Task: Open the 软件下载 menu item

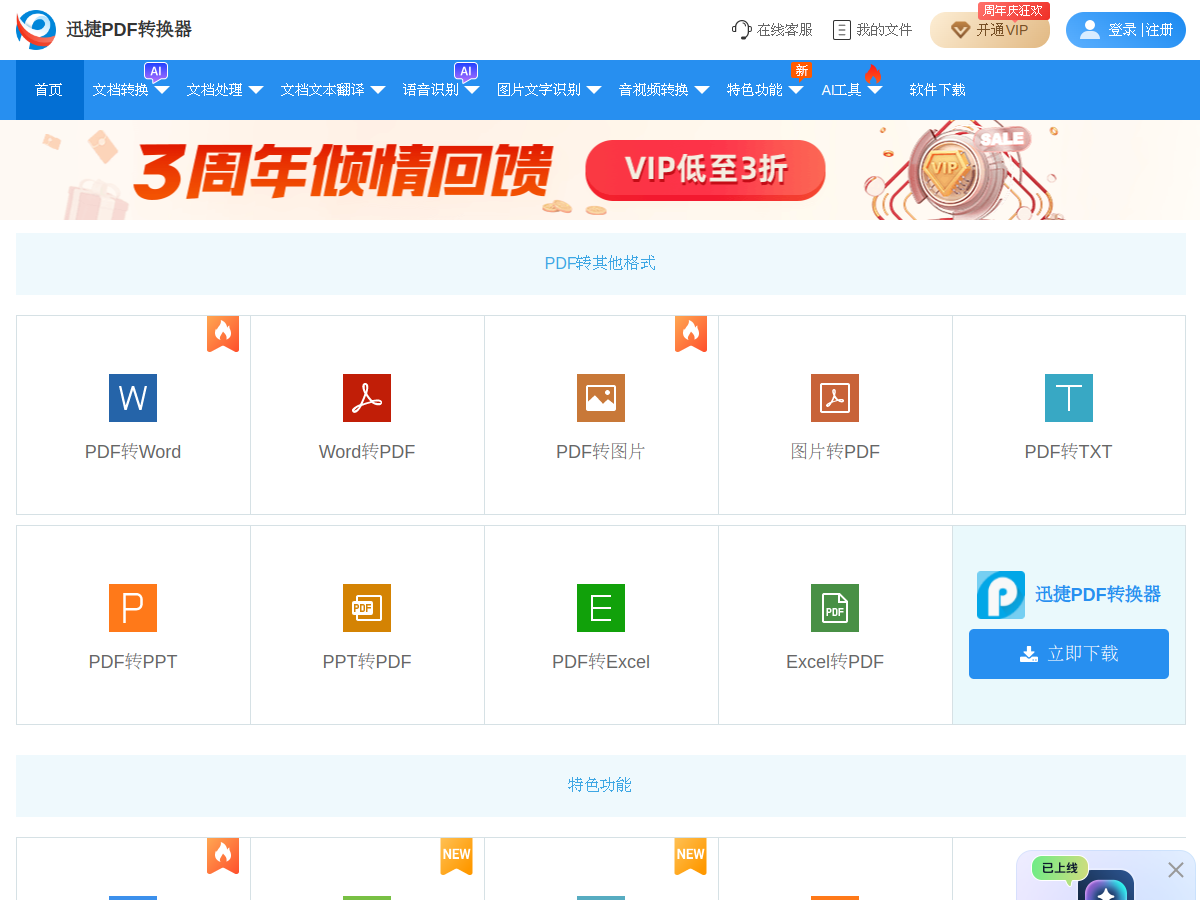Action: [x=938, y=90]
